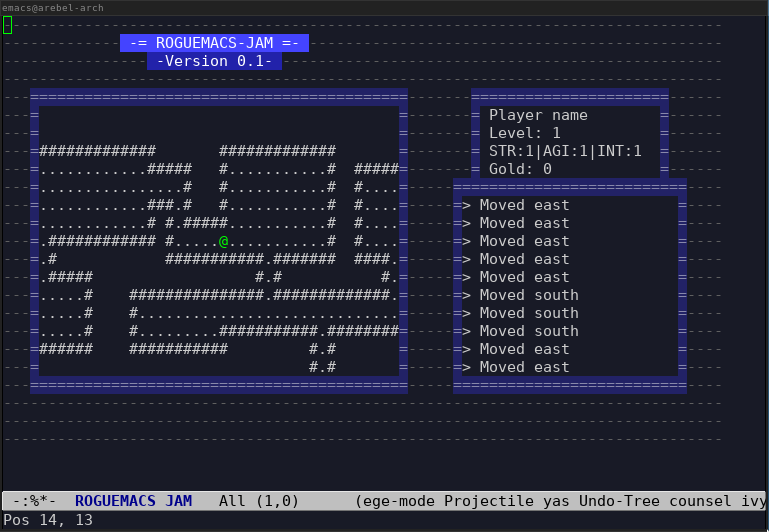Click the ROGUEMACS-JAM title banner
This screenshot has width=769, height=532.
(x=214, y=43)
